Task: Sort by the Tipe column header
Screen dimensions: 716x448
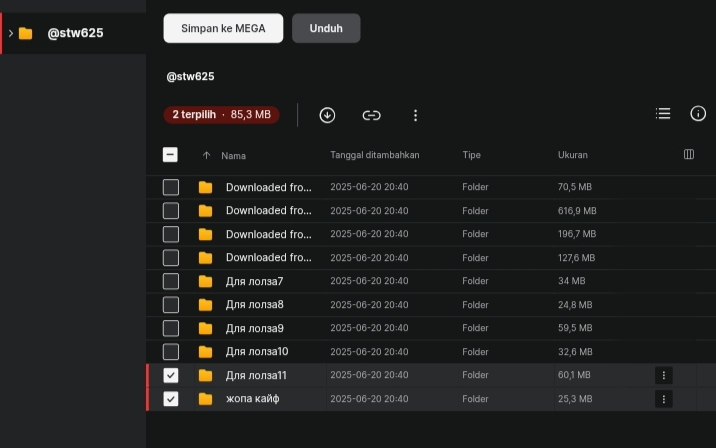Action: pos(471,155)
